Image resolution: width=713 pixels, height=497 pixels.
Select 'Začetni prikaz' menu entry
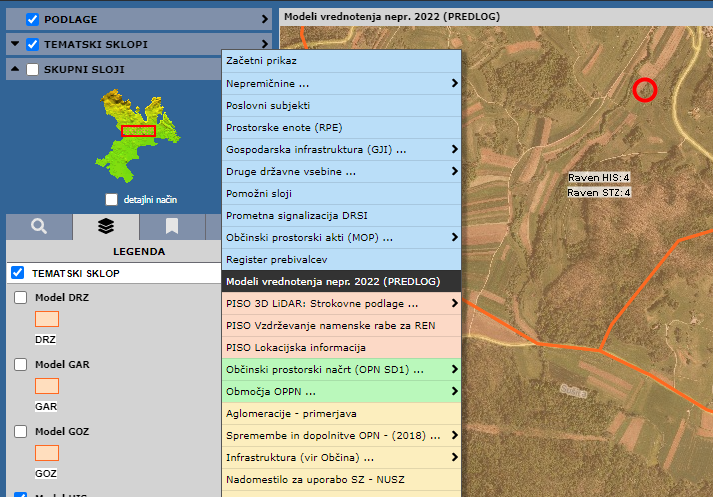tap(340, 61)
